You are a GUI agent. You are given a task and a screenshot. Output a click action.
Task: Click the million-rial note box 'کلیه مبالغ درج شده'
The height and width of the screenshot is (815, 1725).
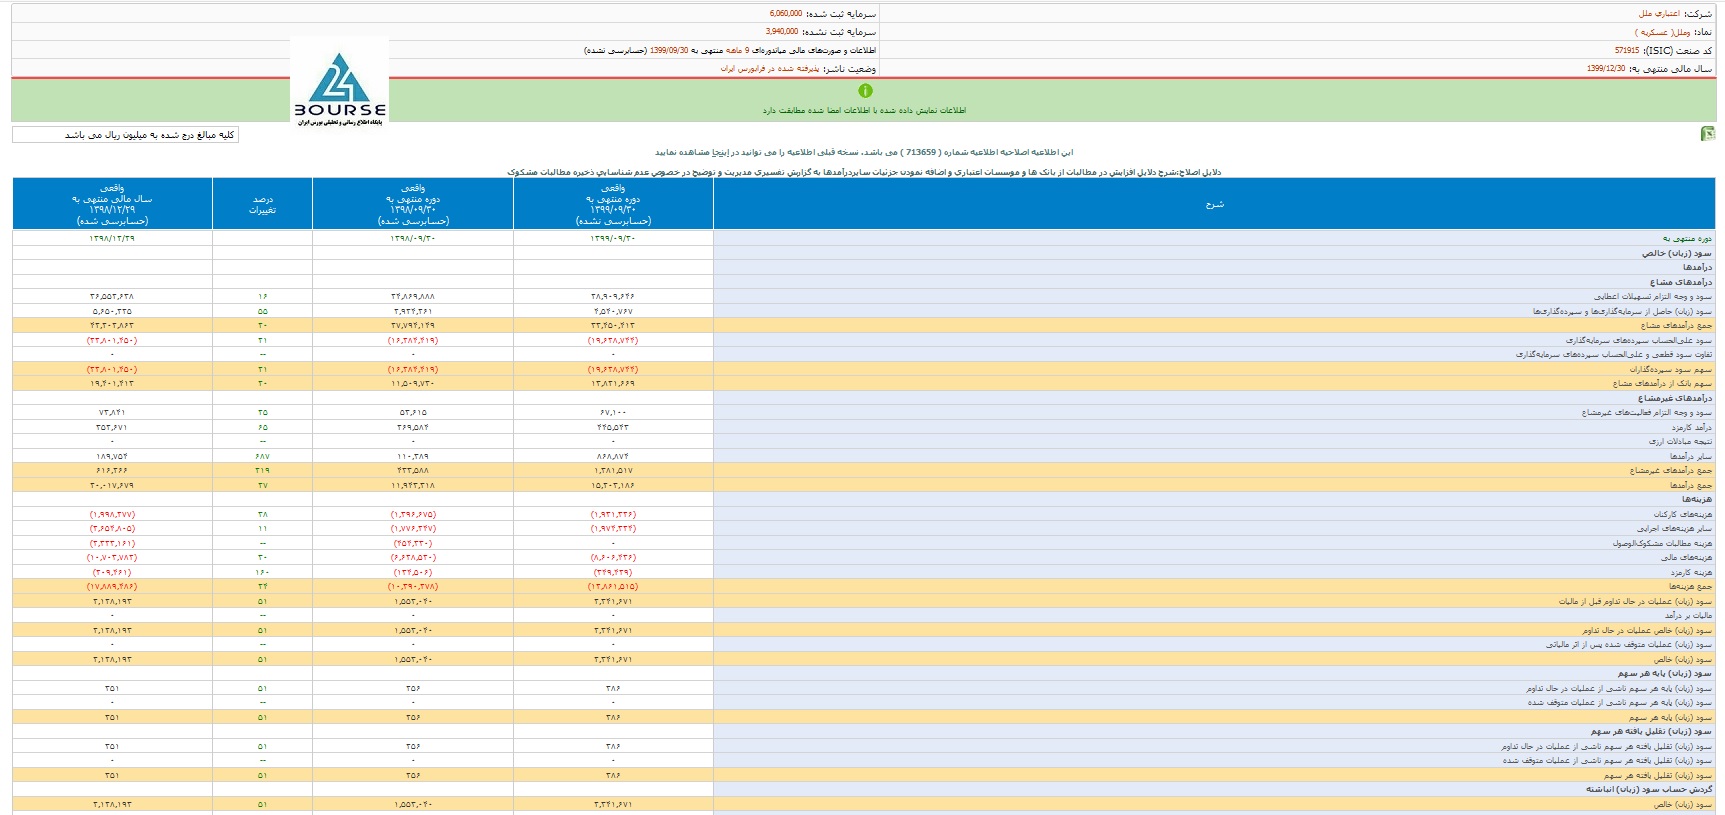pos(125,135)
